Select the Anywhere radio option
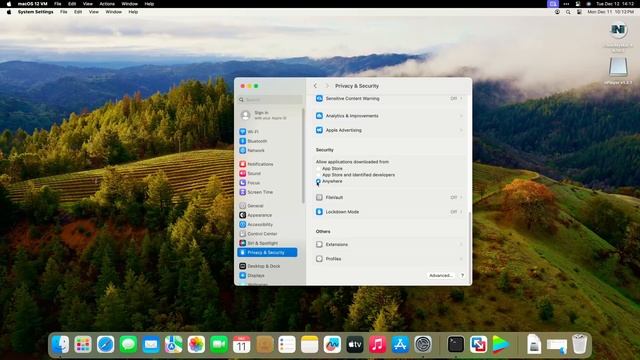Image resolution: width=640 pixels, height=360 pixels. tap(318, 181)
